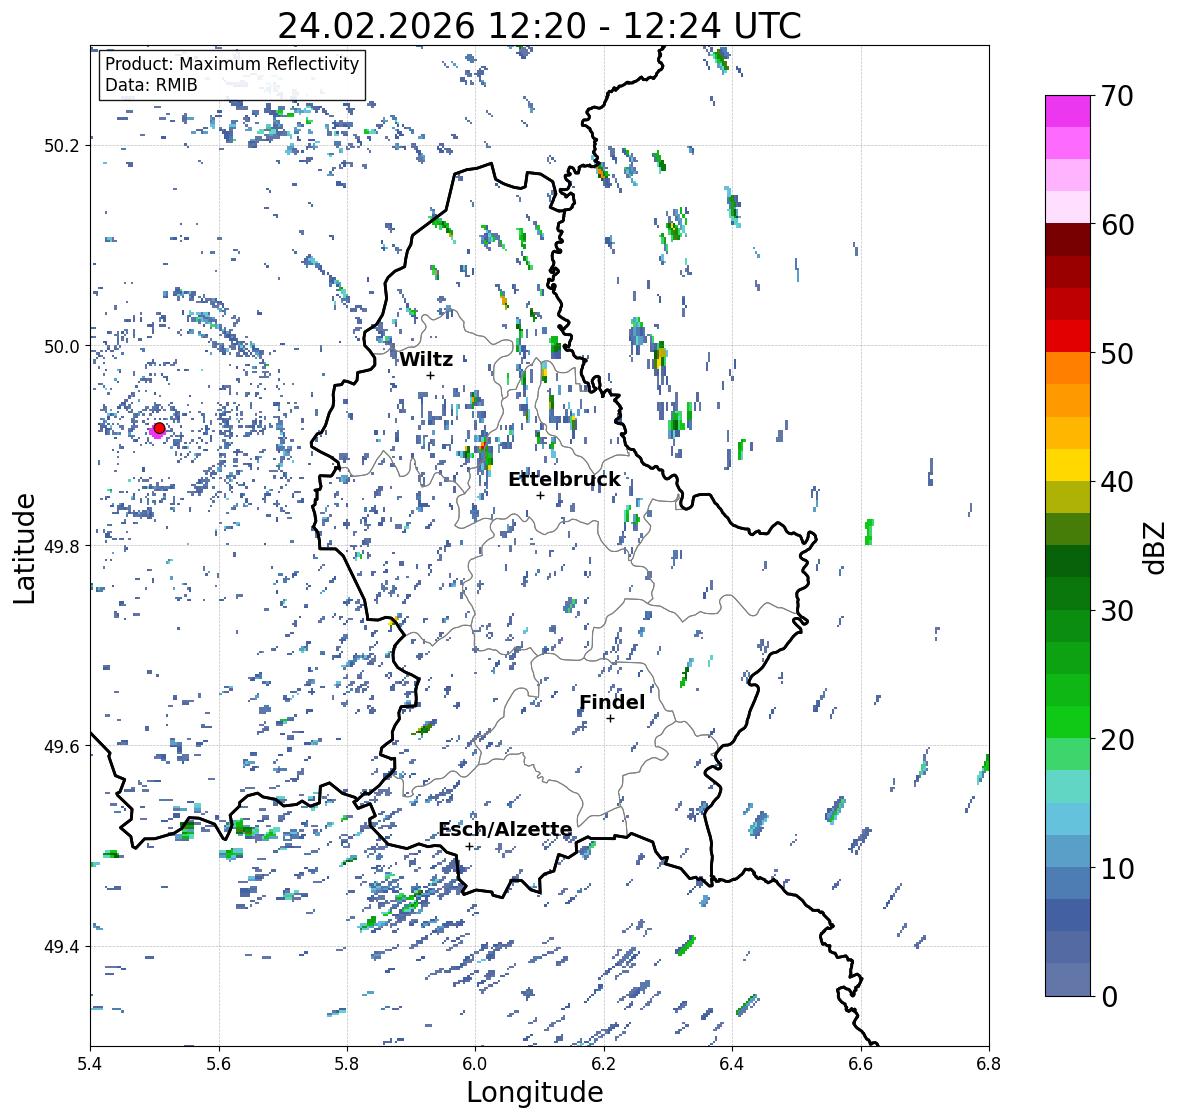This screenshot has height=1117, width=1179.
Task: Click the Wiltz station cross marker
Action: point(430,375)
